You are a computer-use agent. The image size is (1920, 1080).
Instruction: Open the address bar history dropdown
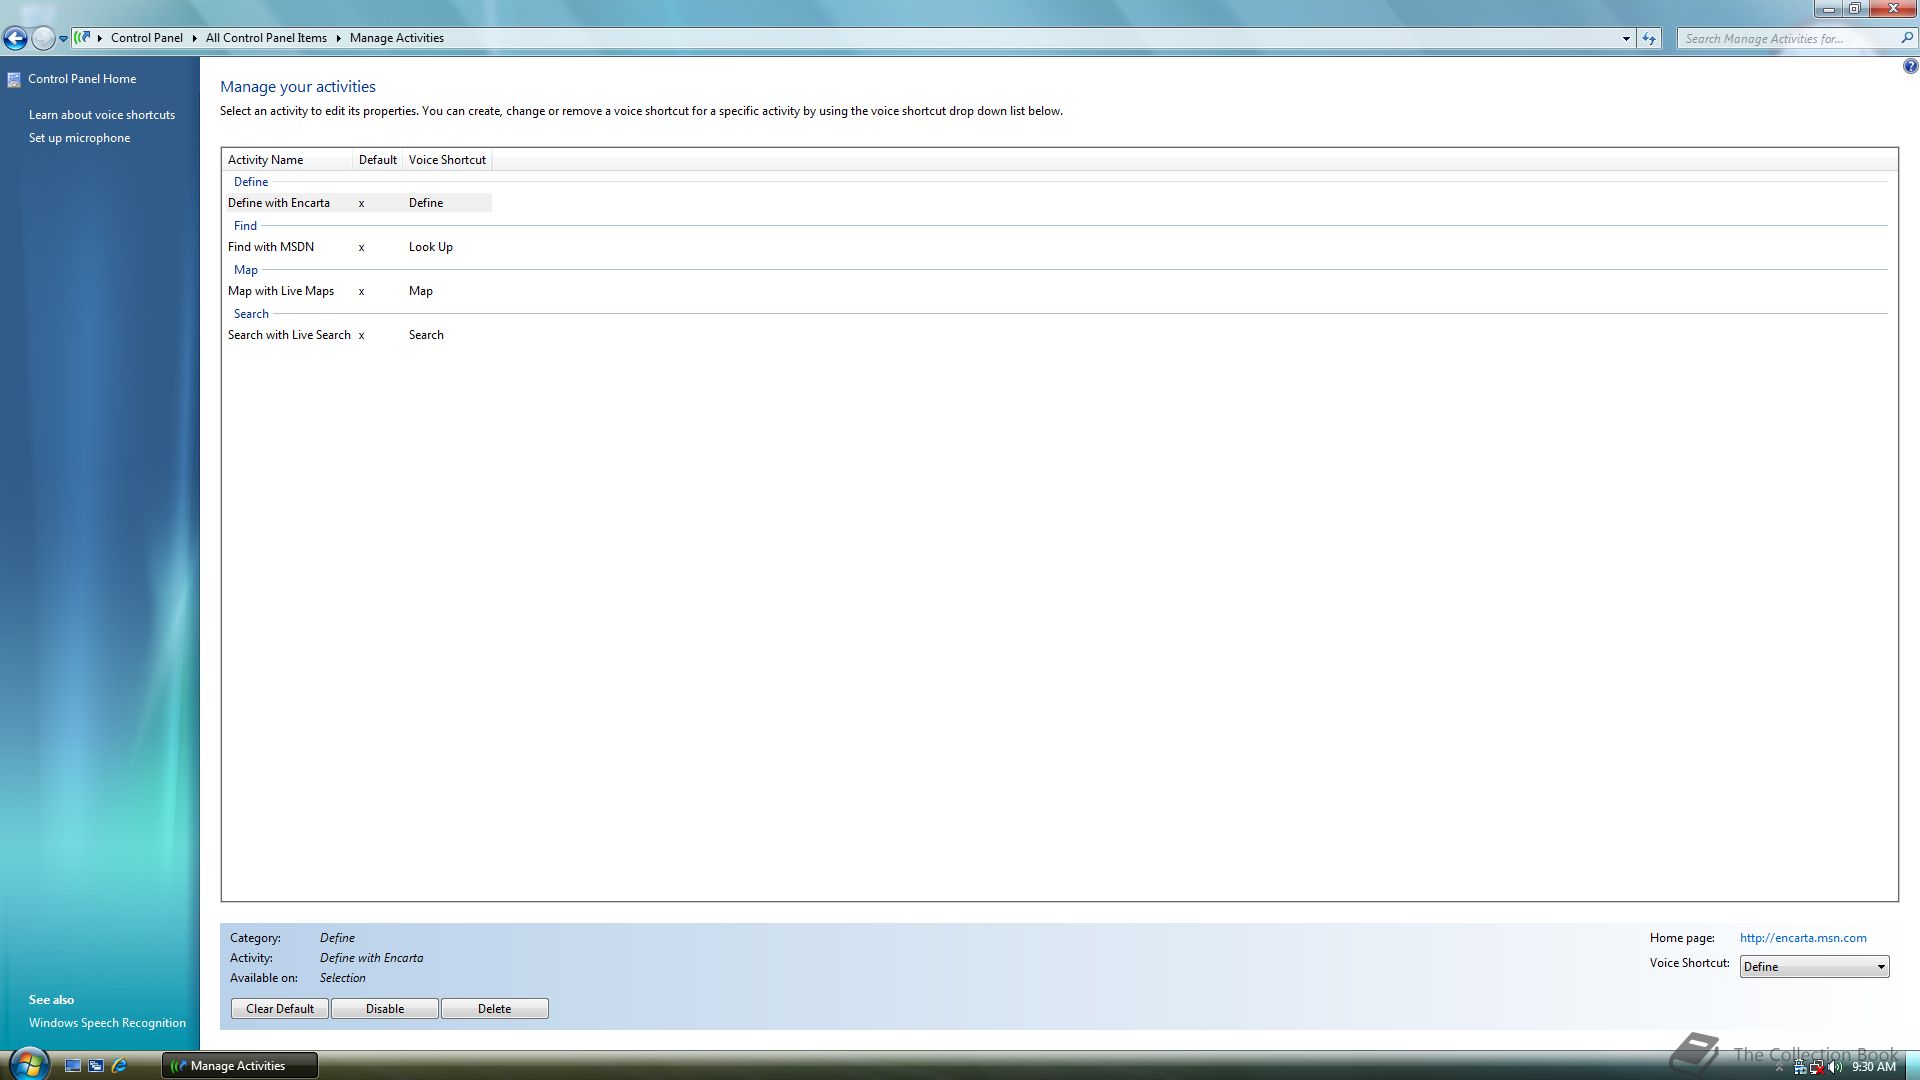point(1626,39)
